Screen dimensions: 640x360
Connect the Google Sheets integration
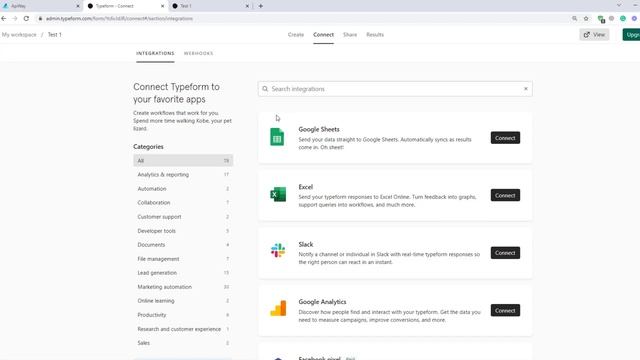pyautogui.click(x=505, y=138)
